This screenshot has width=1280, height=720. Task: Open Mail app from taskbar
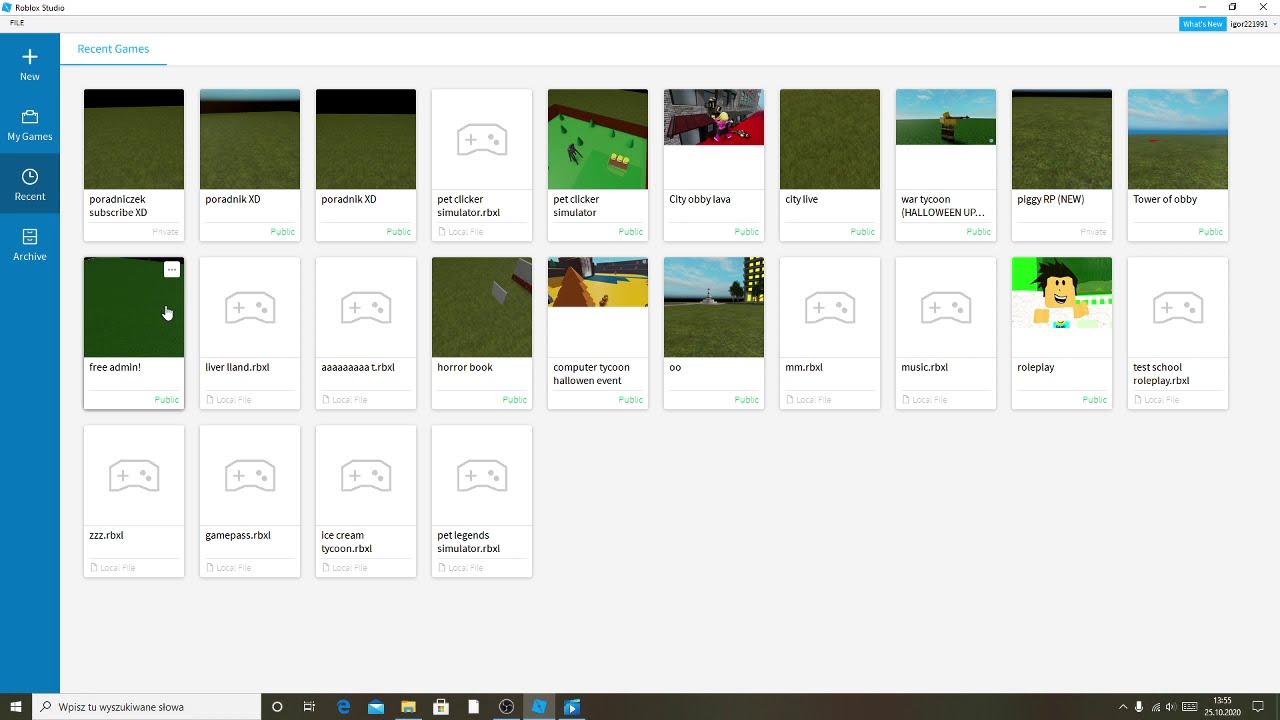[376, 707]
